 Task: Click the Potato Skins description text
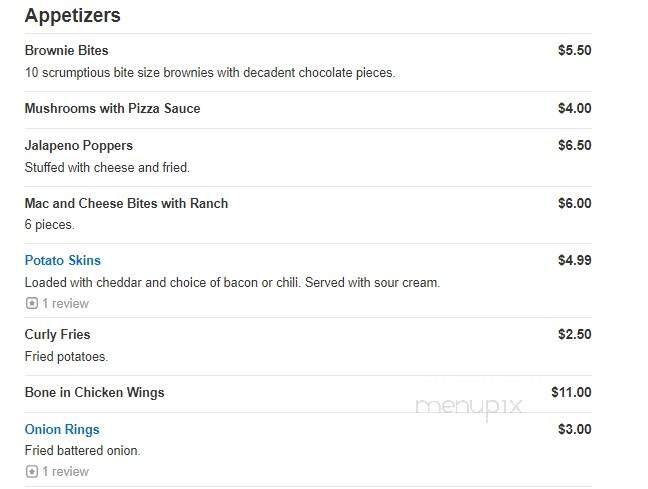231,282
